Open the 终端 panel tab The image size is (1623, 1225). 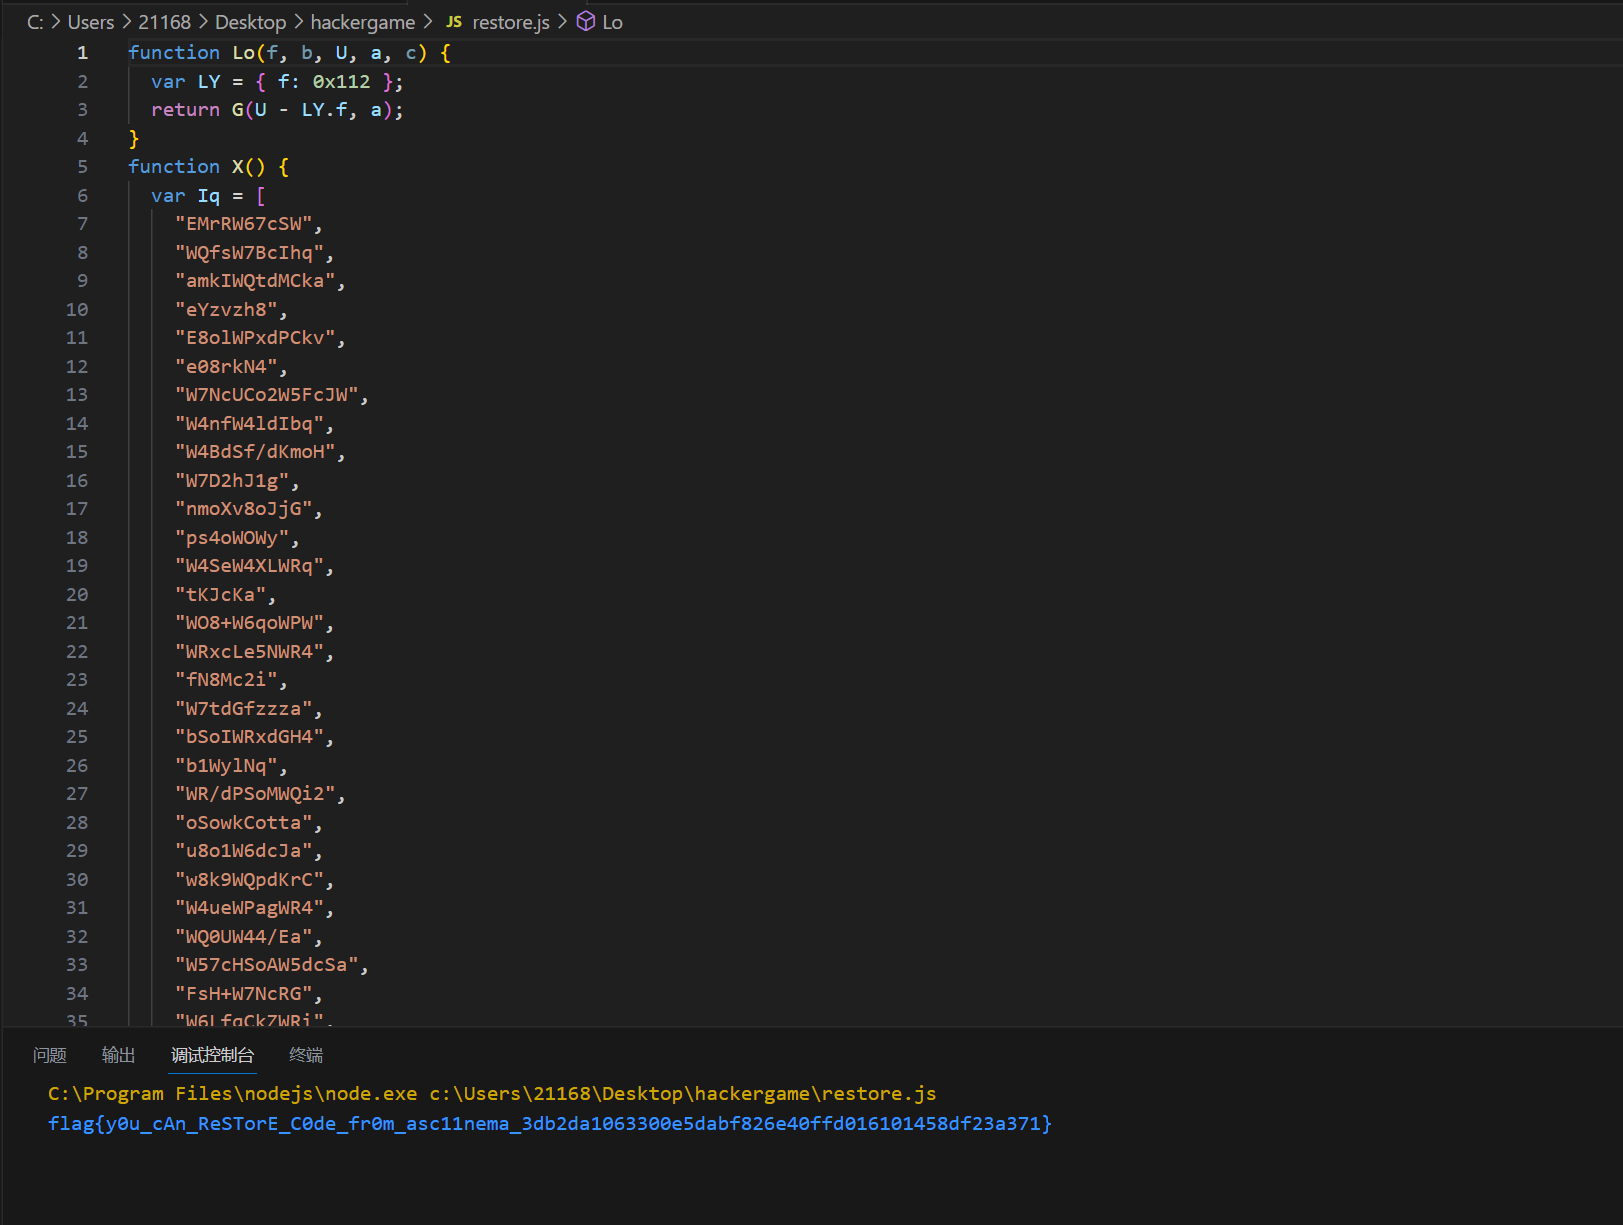point(306,1055)
